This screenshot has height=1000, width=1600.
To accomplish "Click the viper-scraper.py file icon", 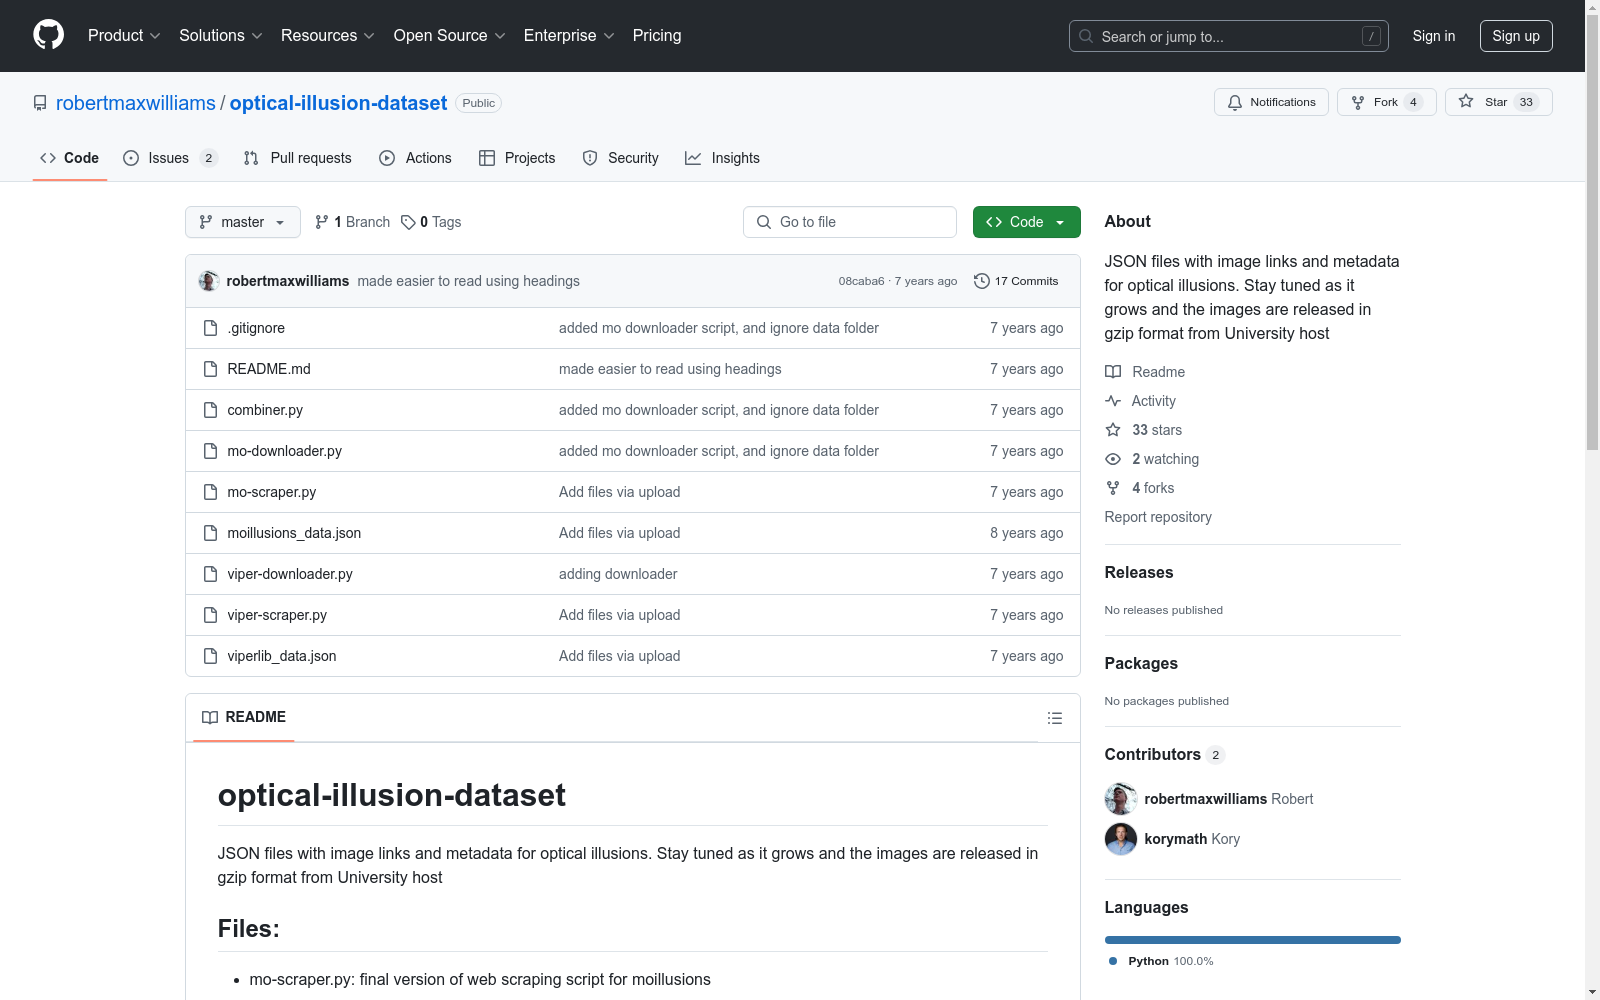I will point(210,615).
